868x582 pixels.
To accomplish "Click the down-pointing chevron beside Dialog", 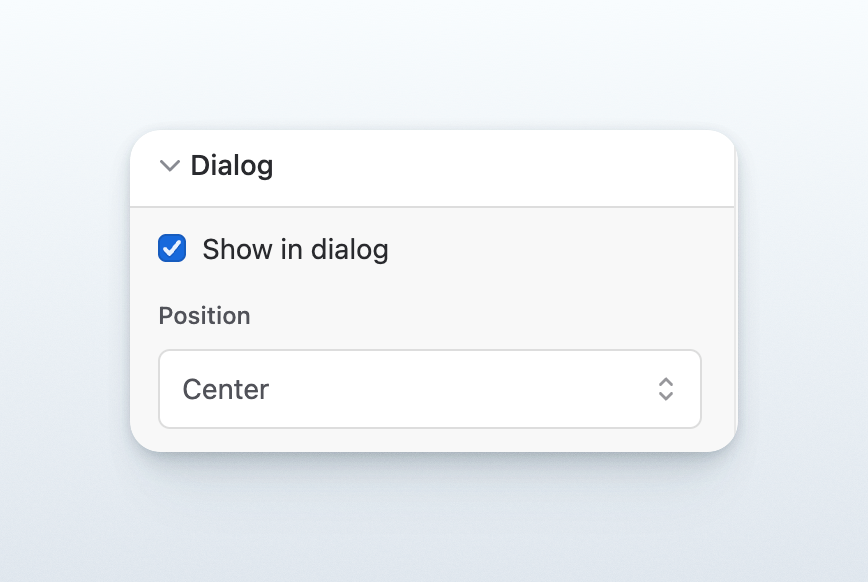I will coord(169,166).
